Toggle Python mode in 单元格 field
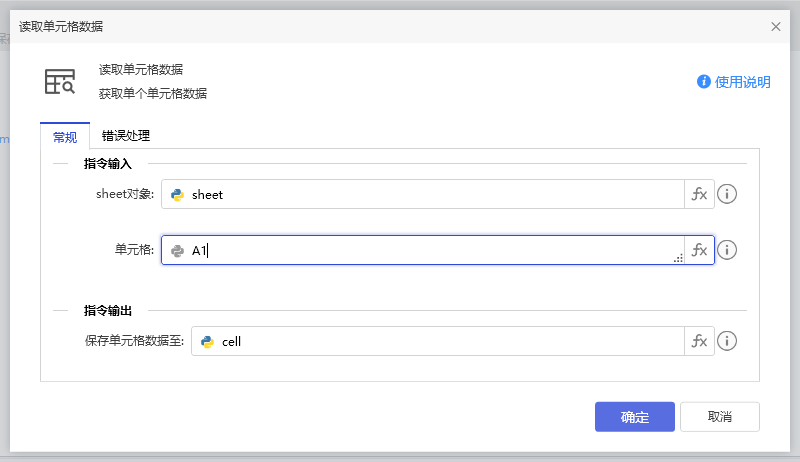Image resolution: width=800 pixels, height=462 pixels. click(x=178, y=251)
